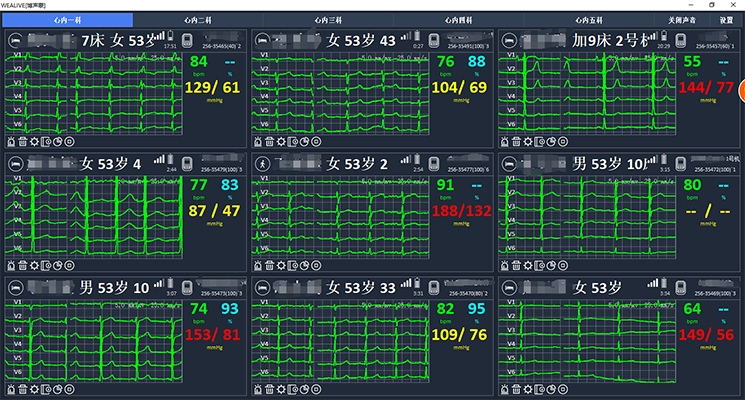Click trash icon in 7床 patient panel
This screenshot has height=400, width=745.
click(24, 142)
